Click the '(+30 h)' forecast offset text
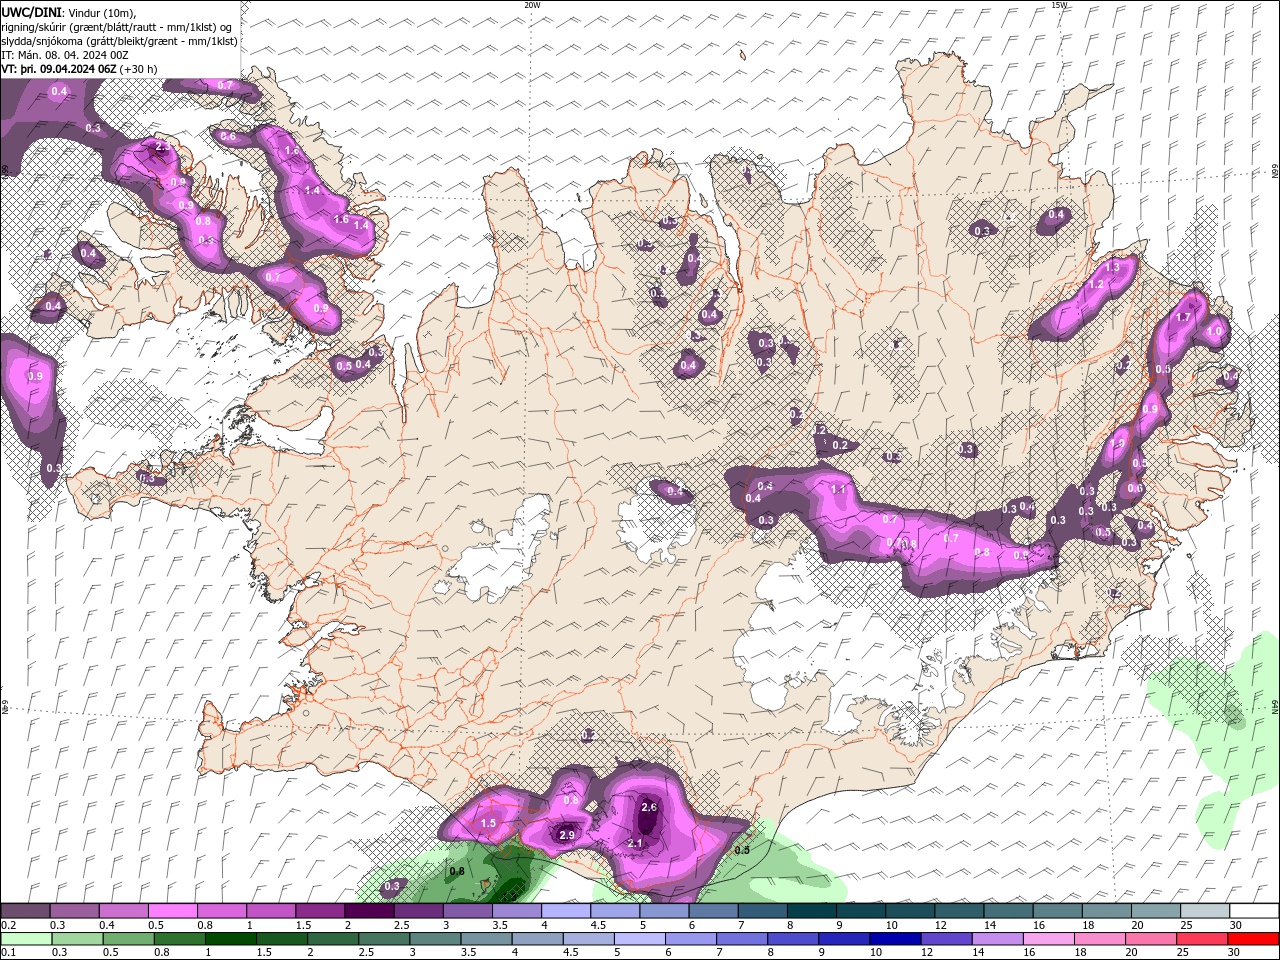 [x=138, y=69]
